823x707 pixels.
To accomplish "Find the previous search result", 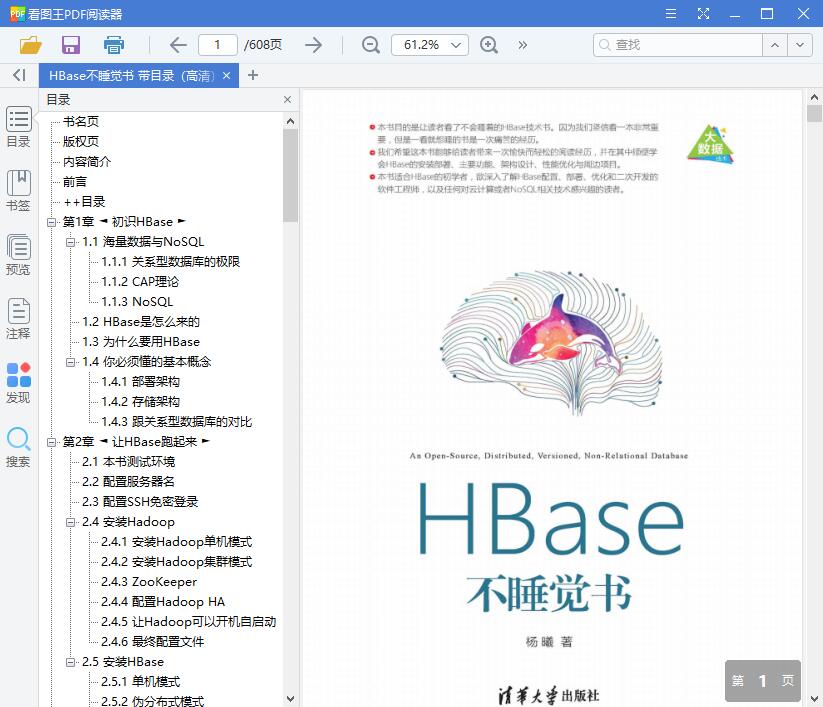I will point(775,45).
